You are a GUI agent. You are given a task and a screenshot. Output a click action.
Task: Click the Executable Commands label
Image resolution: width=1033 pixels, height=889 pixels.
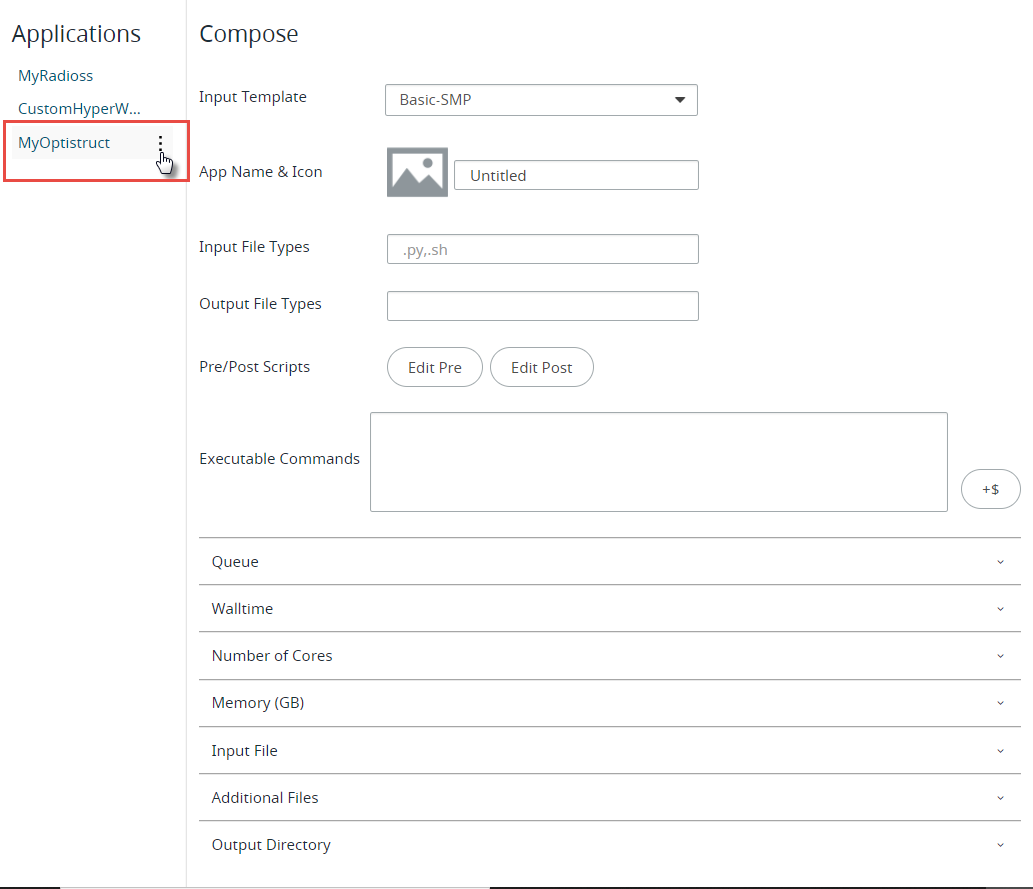279,459
